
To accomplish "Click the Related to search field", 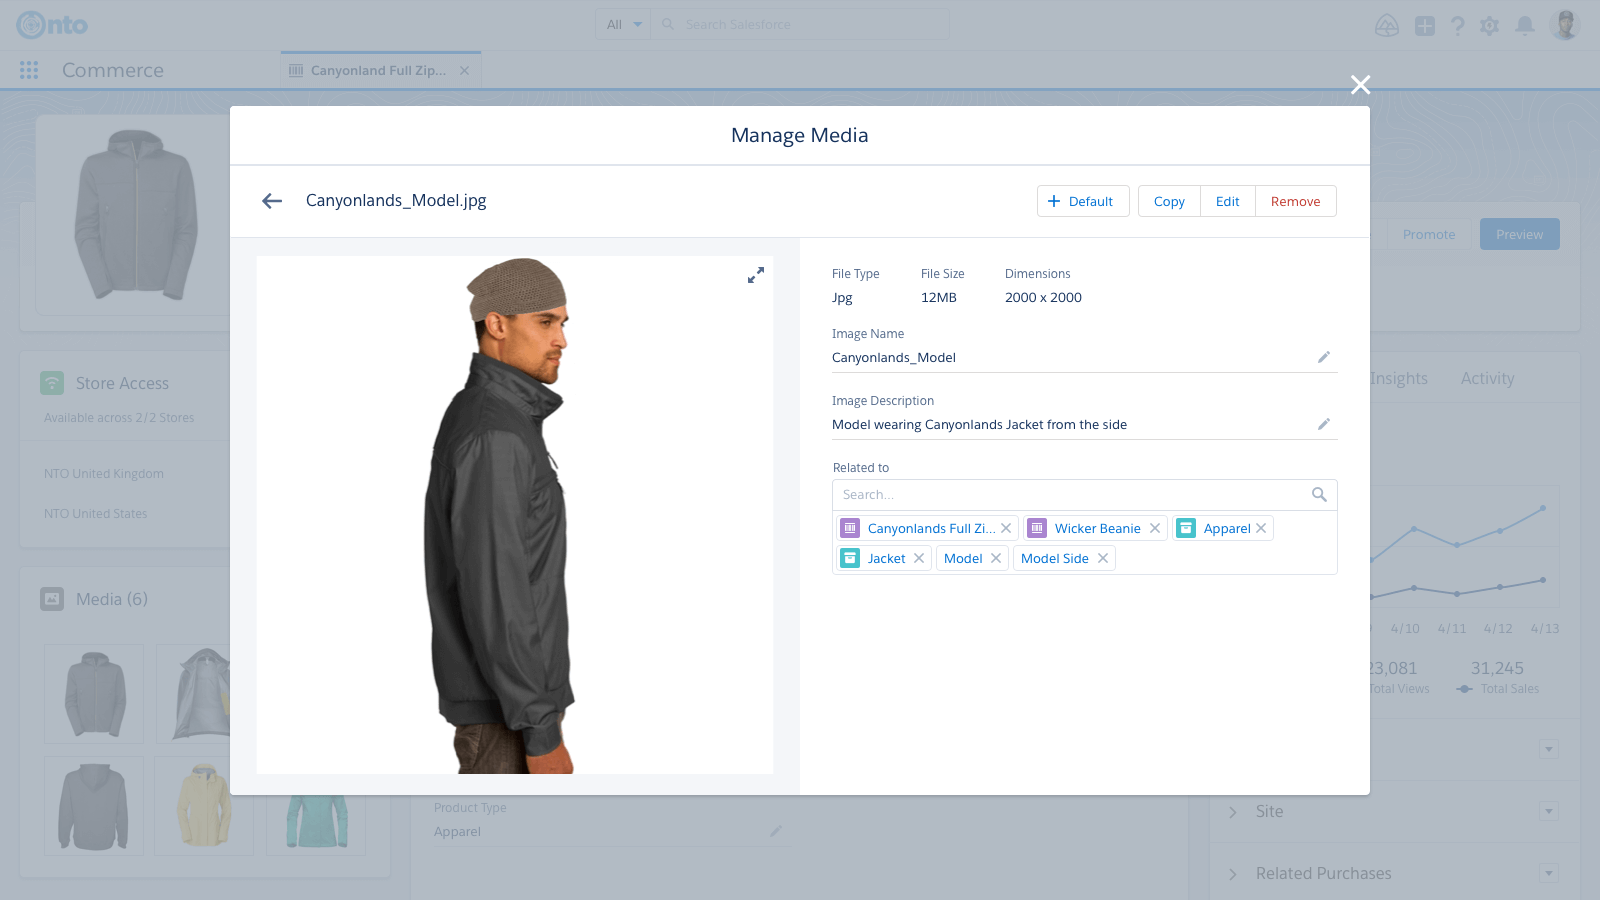I will tap(1070, 494).
